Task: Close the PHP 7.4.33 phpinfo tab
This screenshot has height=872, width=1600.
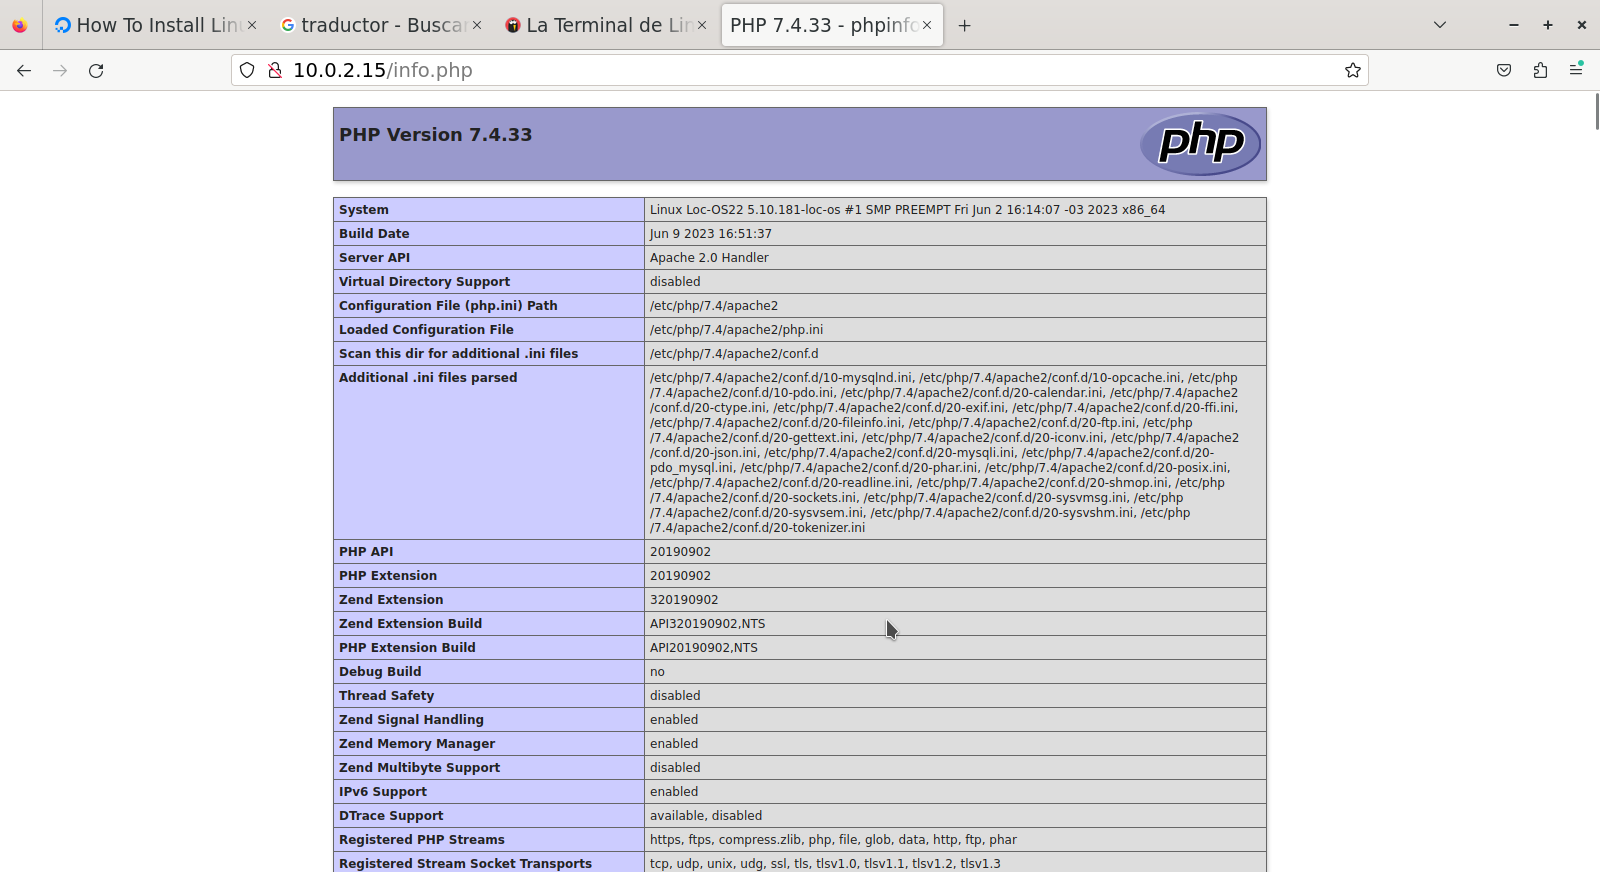Action: [927, 25]
